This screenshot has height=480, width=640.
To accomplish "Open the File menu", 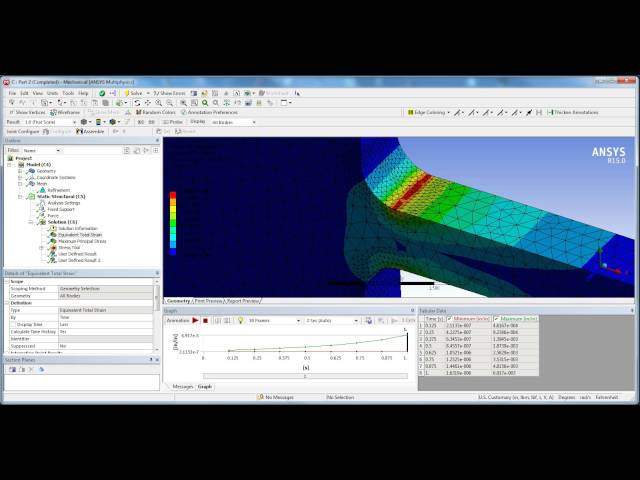I will (12, 93).
